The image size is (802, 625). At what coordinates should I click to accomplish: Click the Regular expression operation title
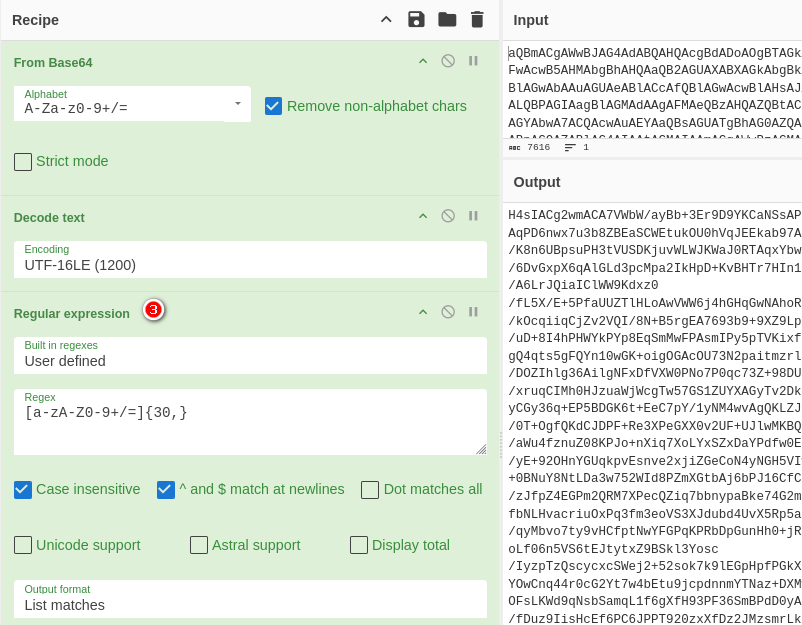[x=72, y=314]
